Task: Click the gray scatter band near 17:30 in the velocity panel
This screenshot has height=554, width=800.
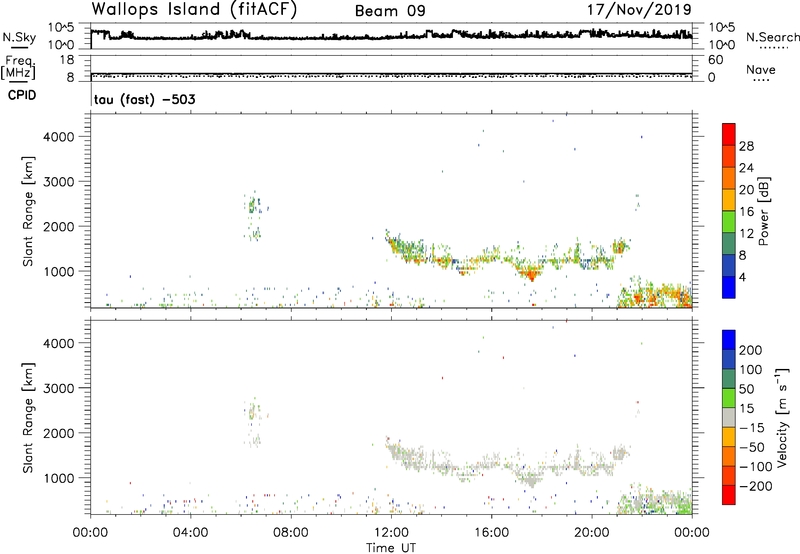Action: 531,480
